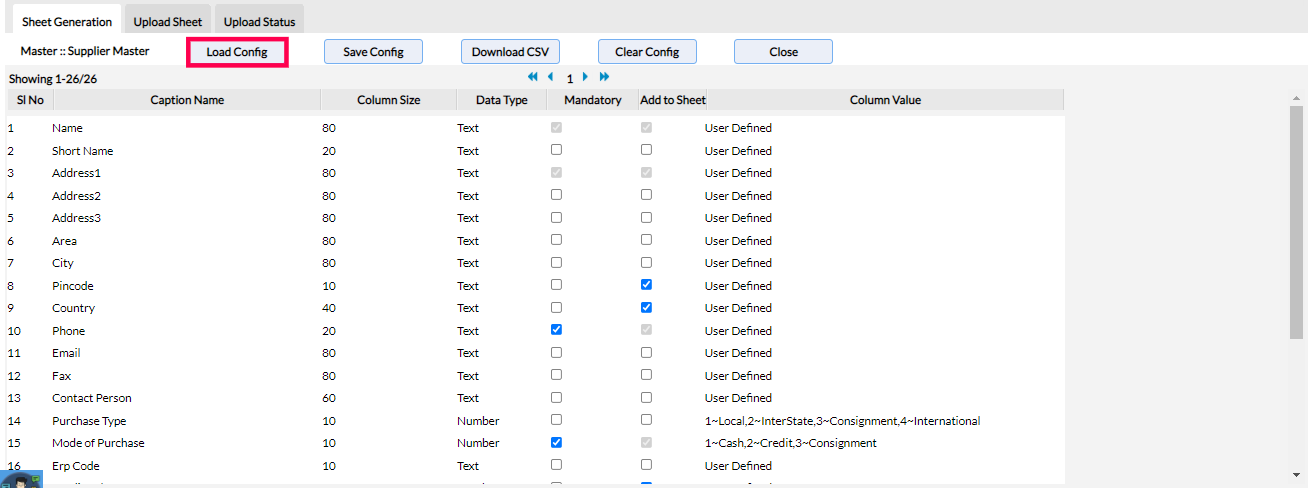Enable Add to Sheet for Email
This screenshot has height=488, width=1308.
pyautogui.click(x=646, y=352)
